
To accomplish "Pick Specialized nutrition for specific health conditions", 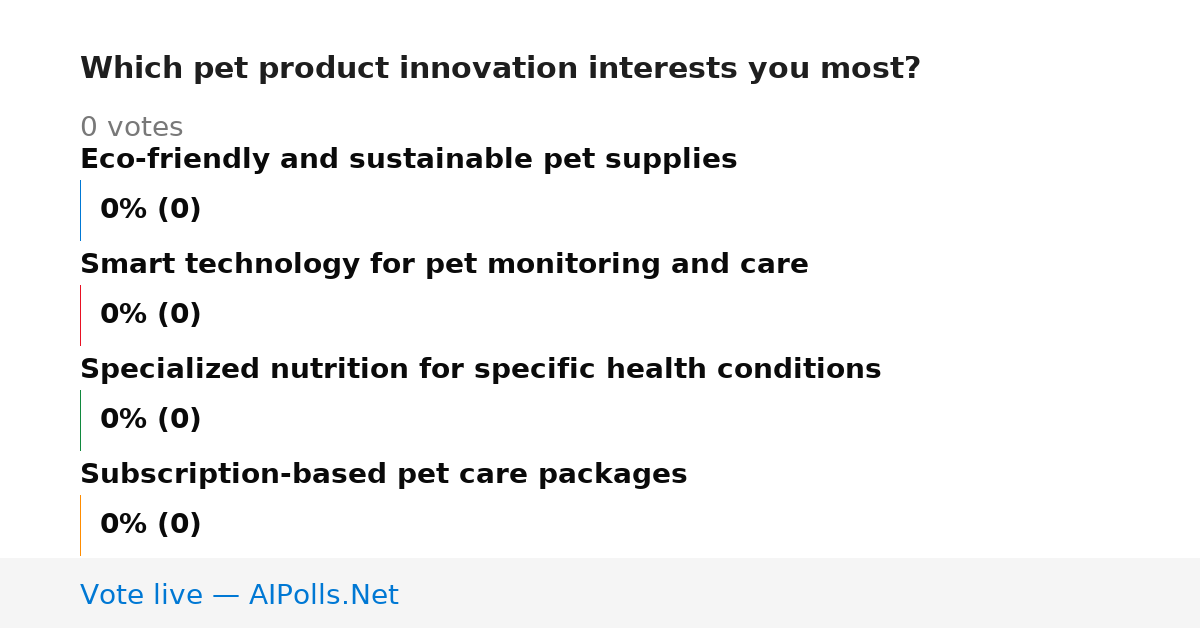I will tap(480, 370).
